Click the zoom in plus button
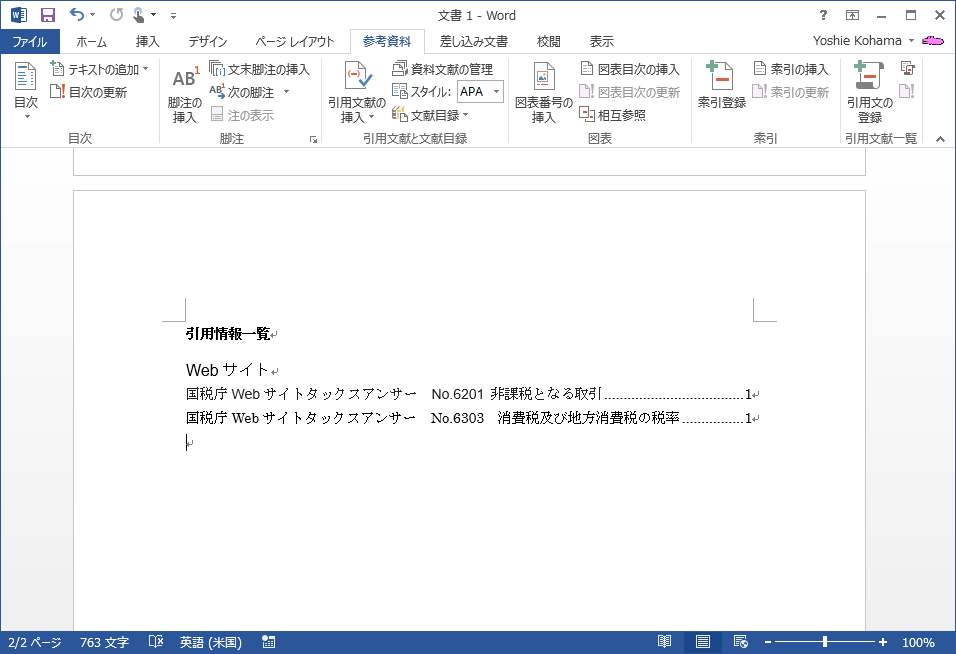Image resolution: width=956 pixels, height=654 pixels. coord(882,642)
